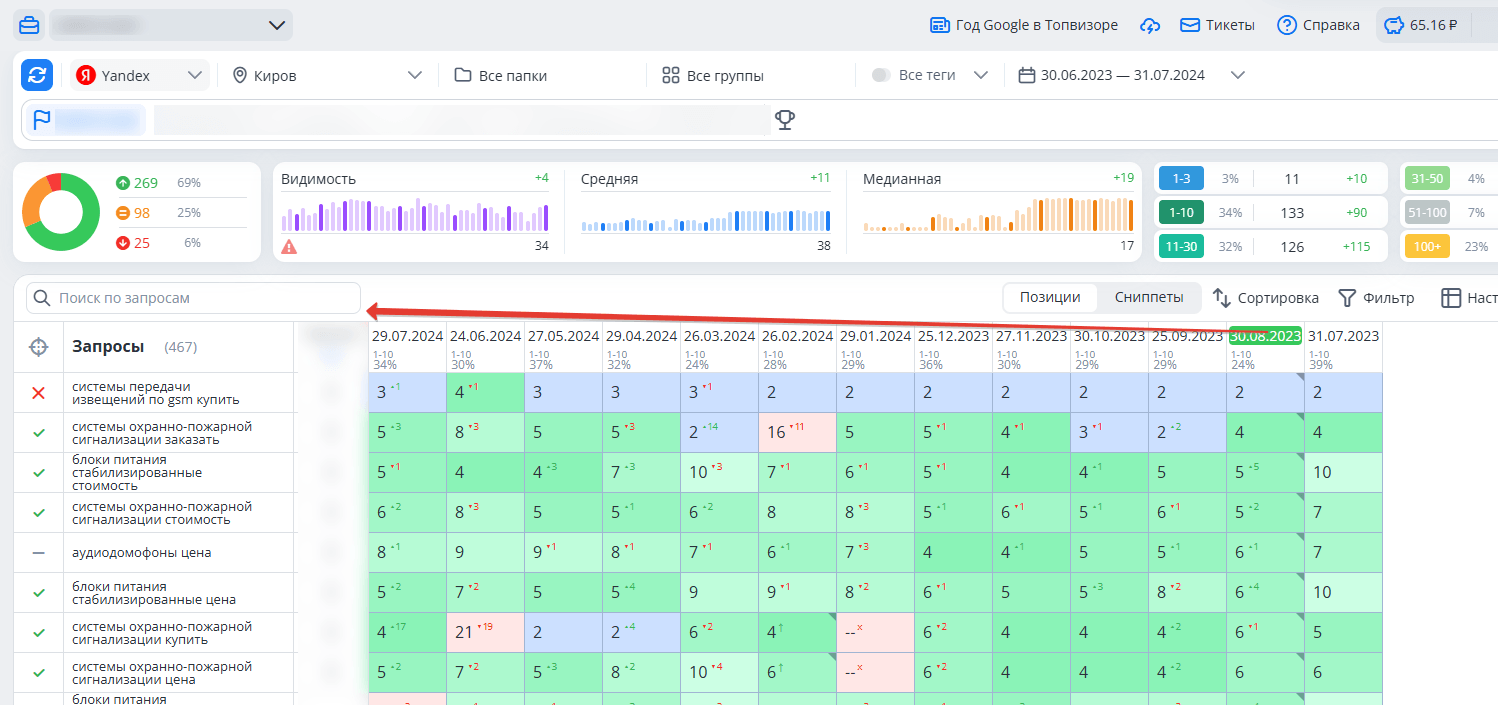Click the briefcase projects icon

click(x=30, y=25)
